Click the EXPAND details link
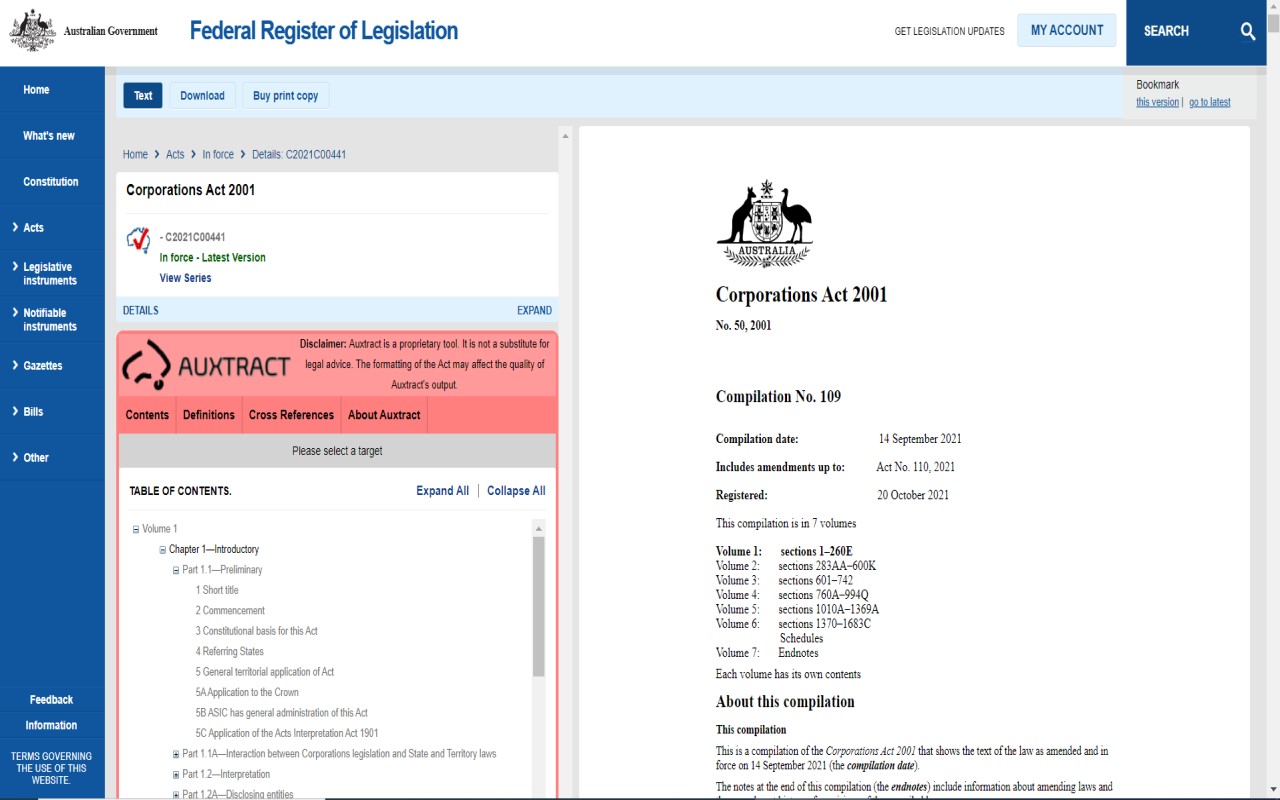This screenshot has width=1280, height=800. click(x=534, y=311)
